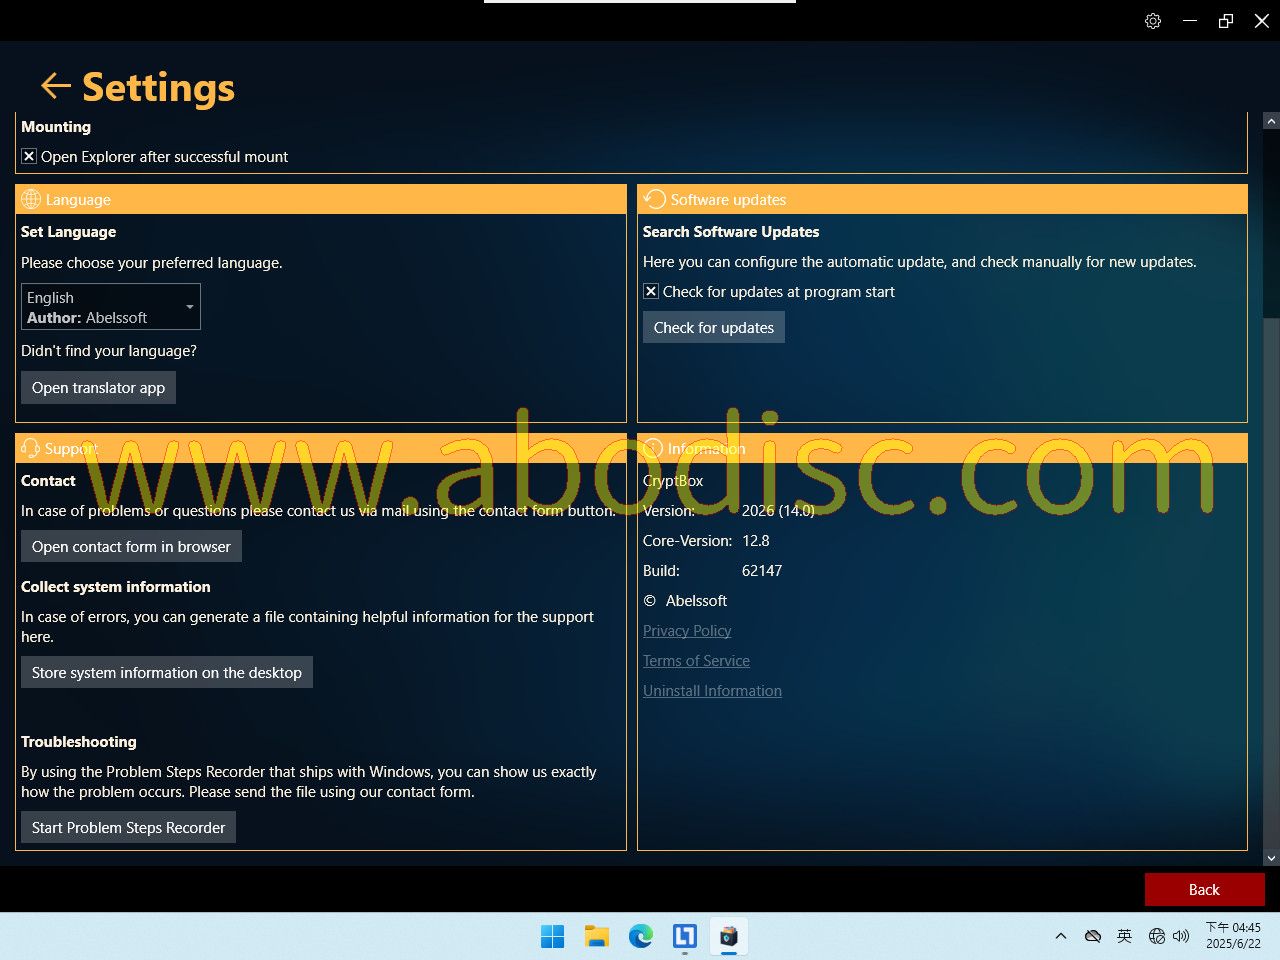Click the Didn't find your language? text

click(109, 350)
